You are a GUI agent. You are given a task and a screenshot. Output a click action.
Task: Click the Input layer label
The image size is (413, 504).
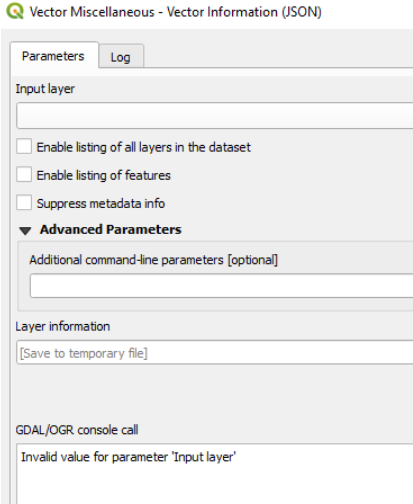point(45,89)
